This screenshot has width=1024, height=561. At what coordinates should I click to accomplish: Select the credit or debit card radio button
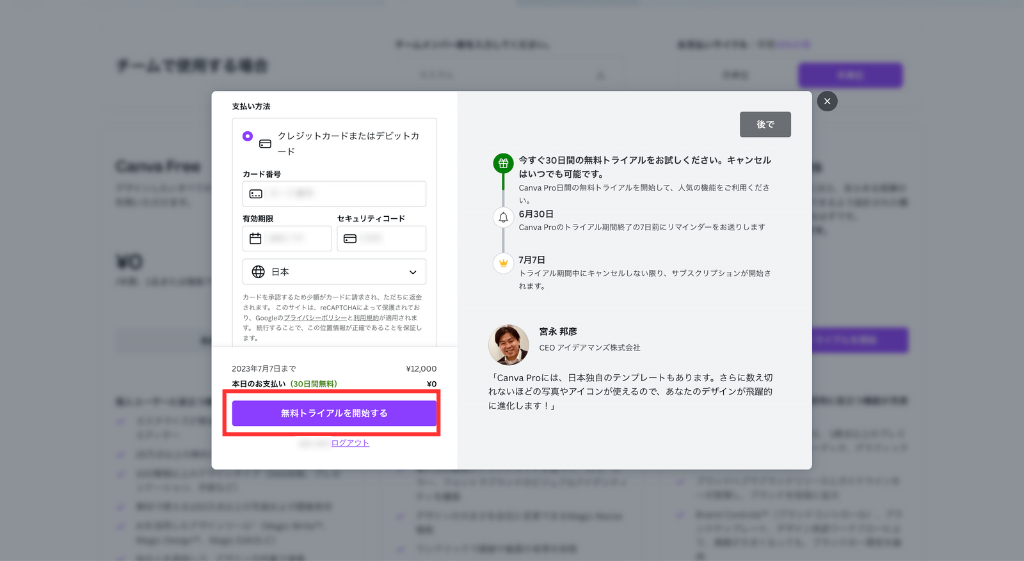248,136
